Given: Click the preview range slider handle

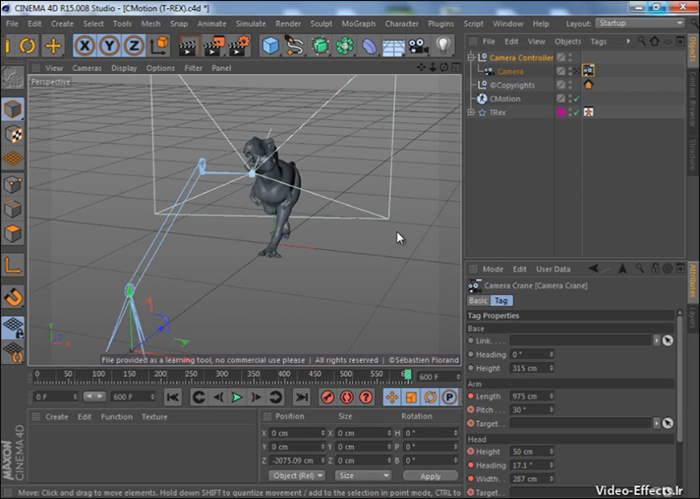Looking at the screenshot, I should click(x=95, y=396).
